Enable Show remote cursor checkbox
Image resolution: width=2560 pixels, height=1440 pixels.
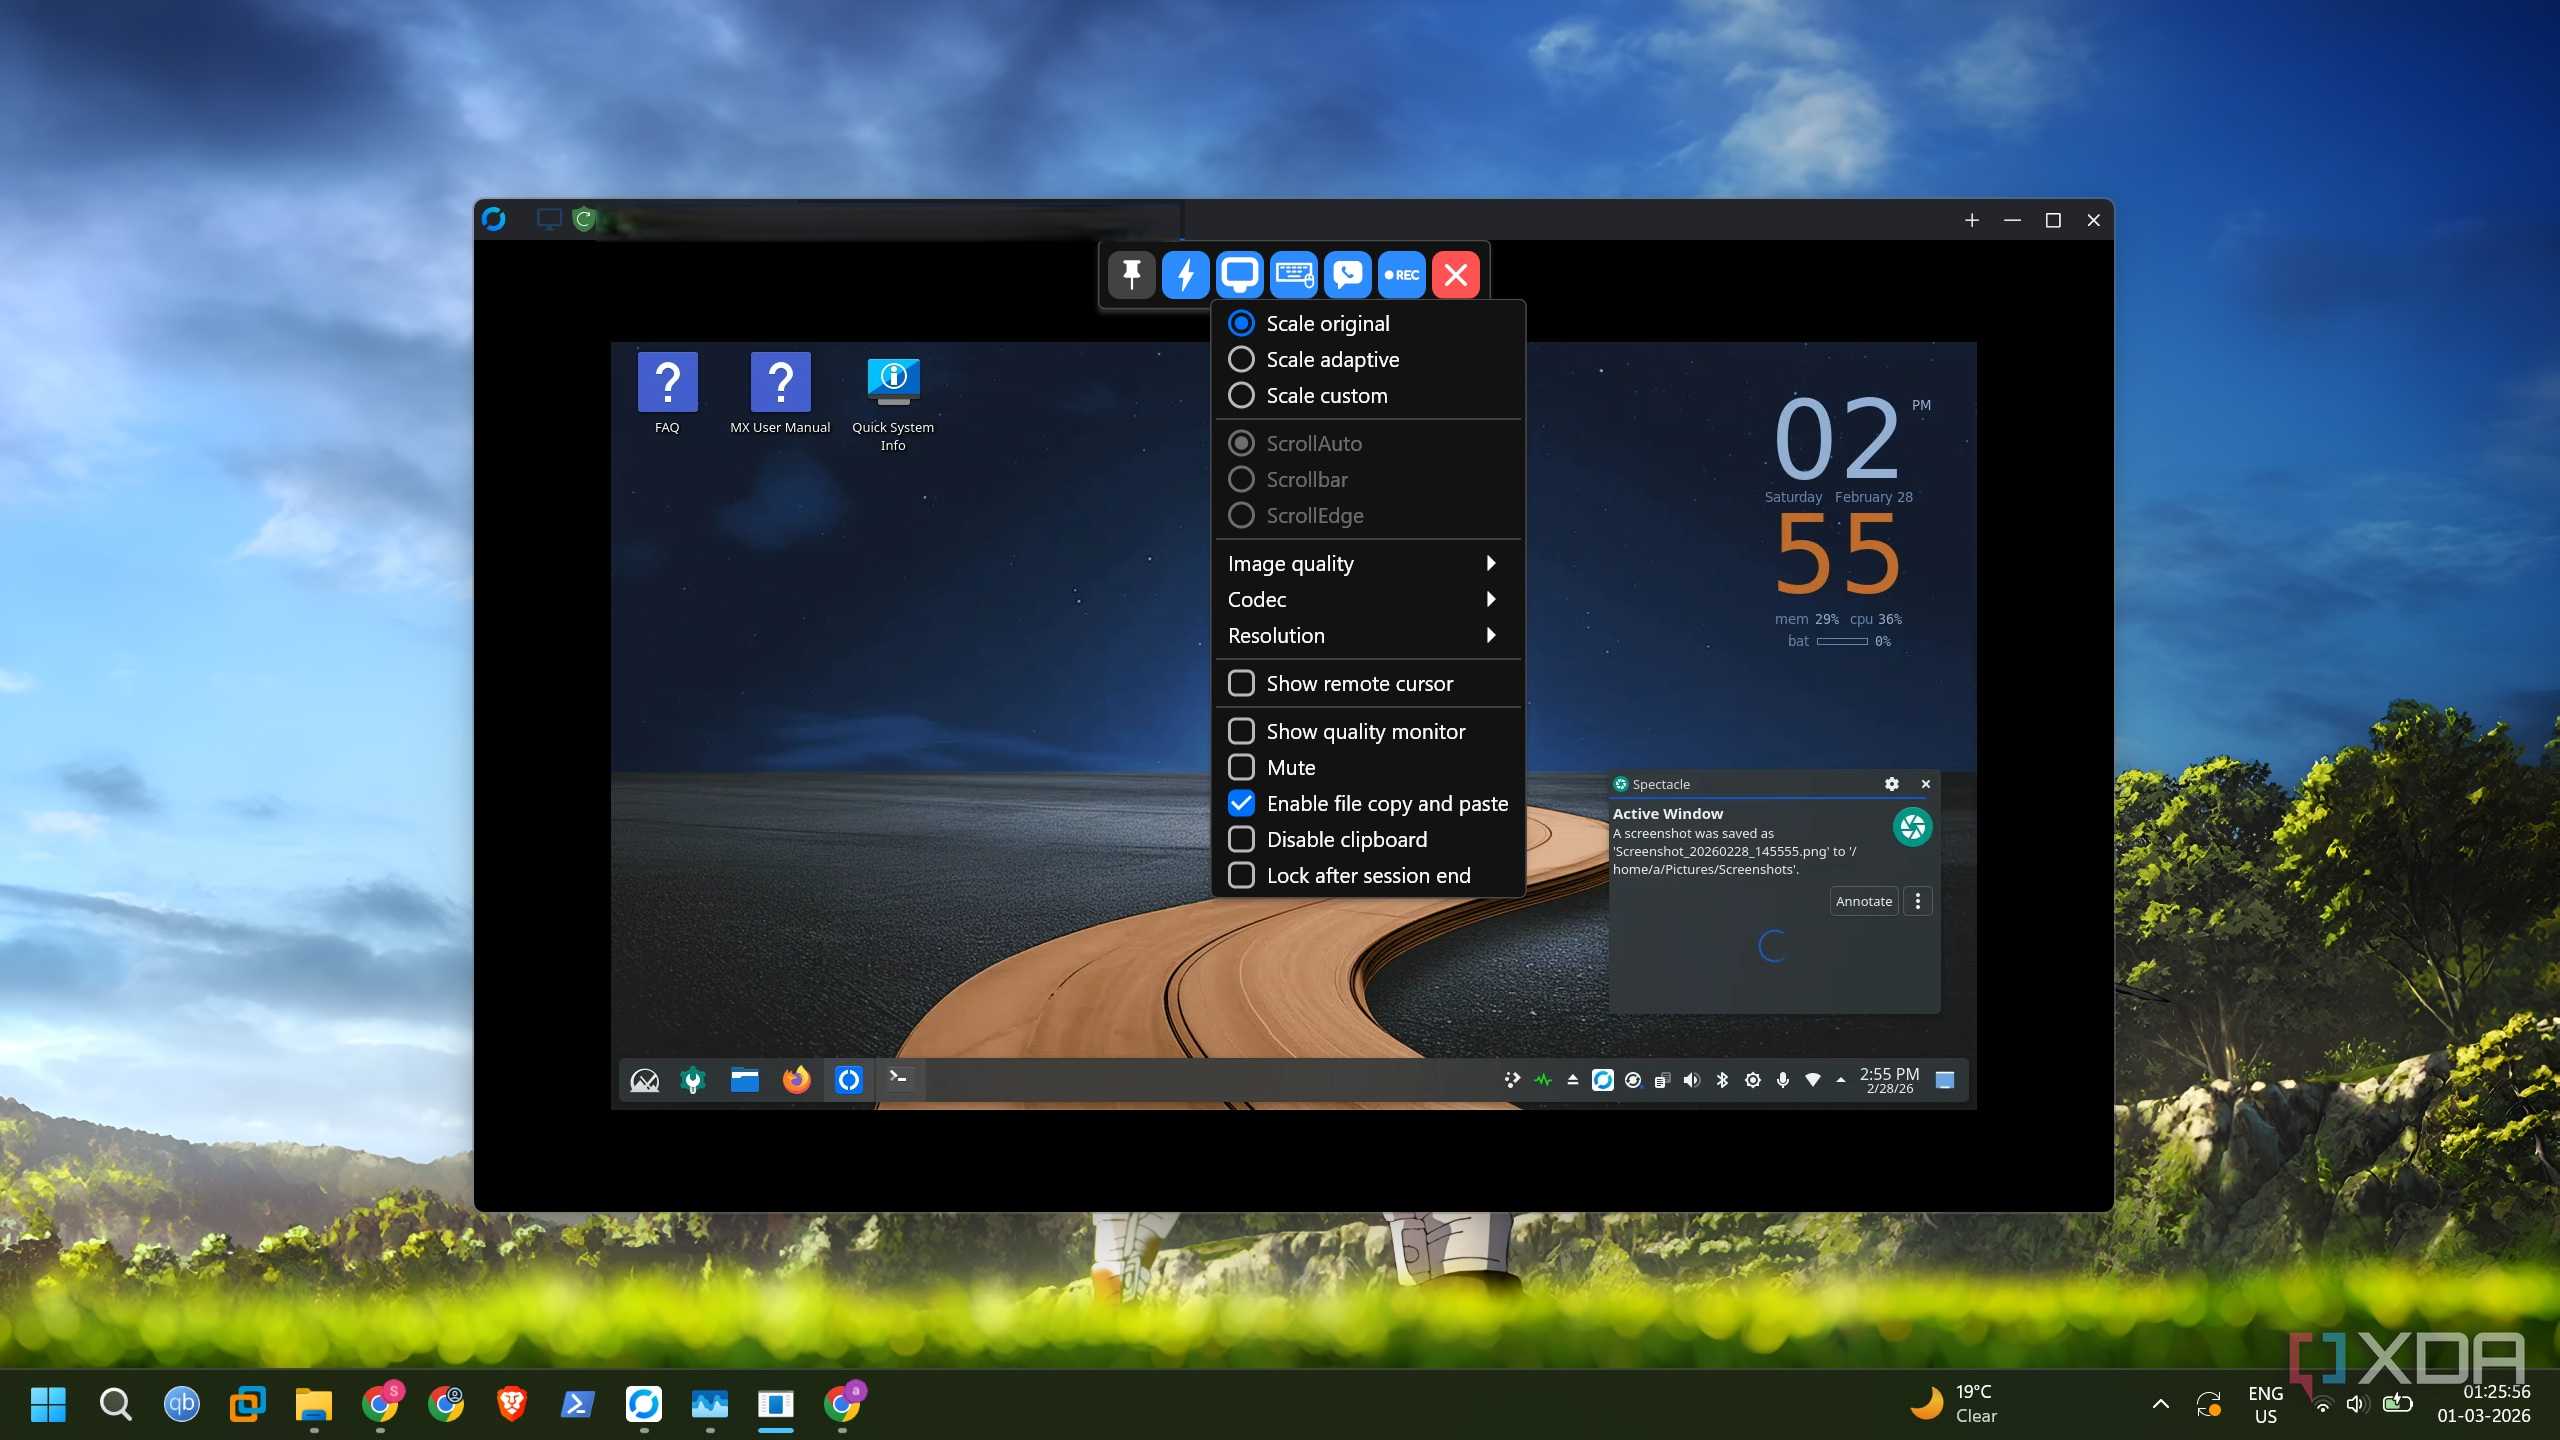[x=1241, y=683]
